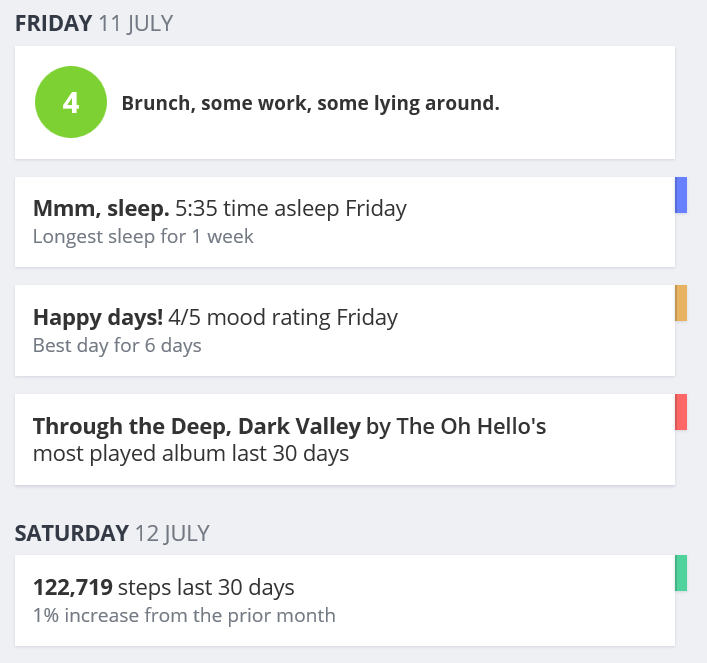
Task: Click the artist name 'The Oh Hello's'
Action: coord(472,427)
